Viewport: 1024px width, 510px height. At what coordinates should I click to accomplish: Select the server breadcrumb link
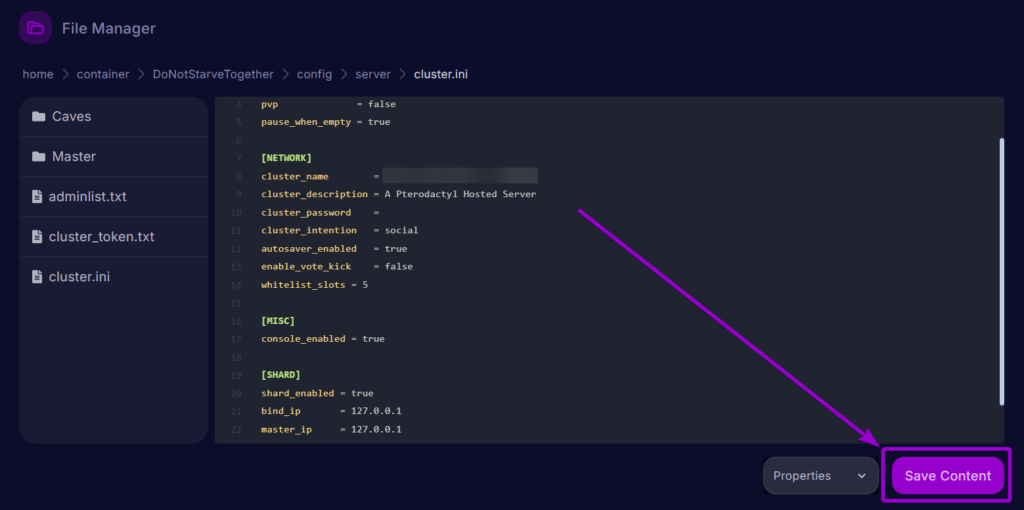[373, 74]
